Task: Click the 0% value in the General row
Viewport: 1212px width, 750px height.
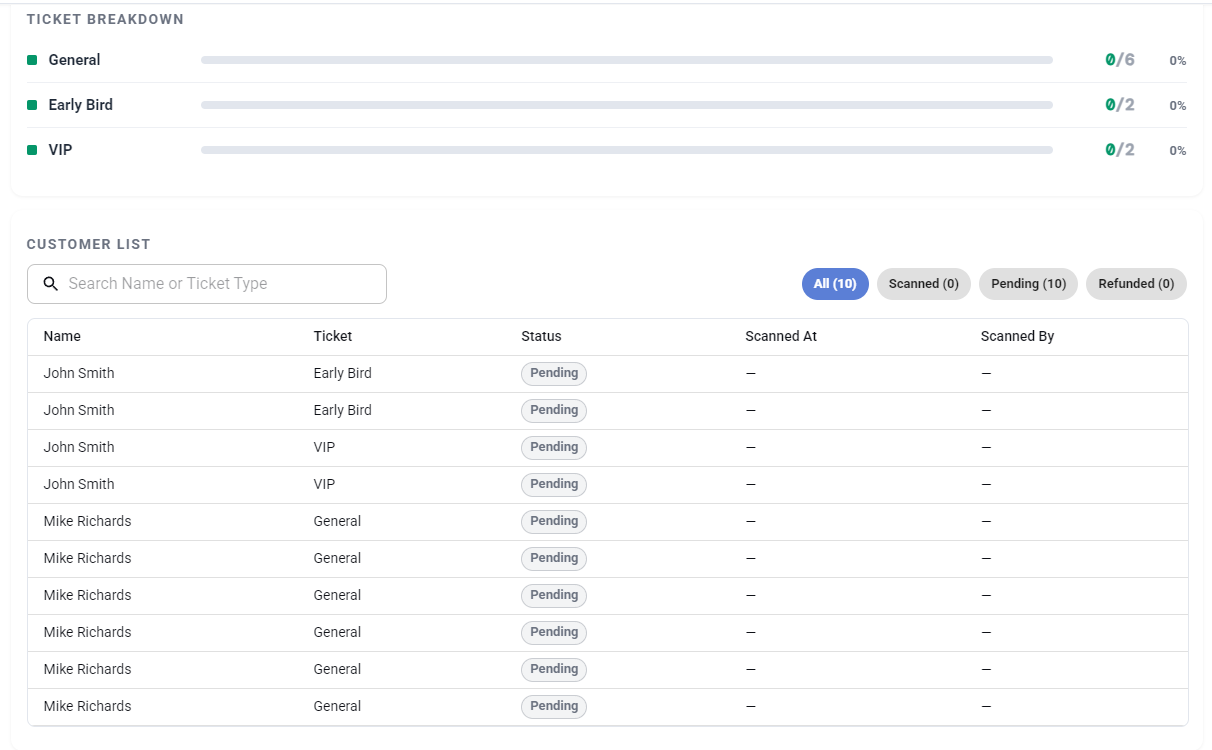Action: pos(1178,61)
